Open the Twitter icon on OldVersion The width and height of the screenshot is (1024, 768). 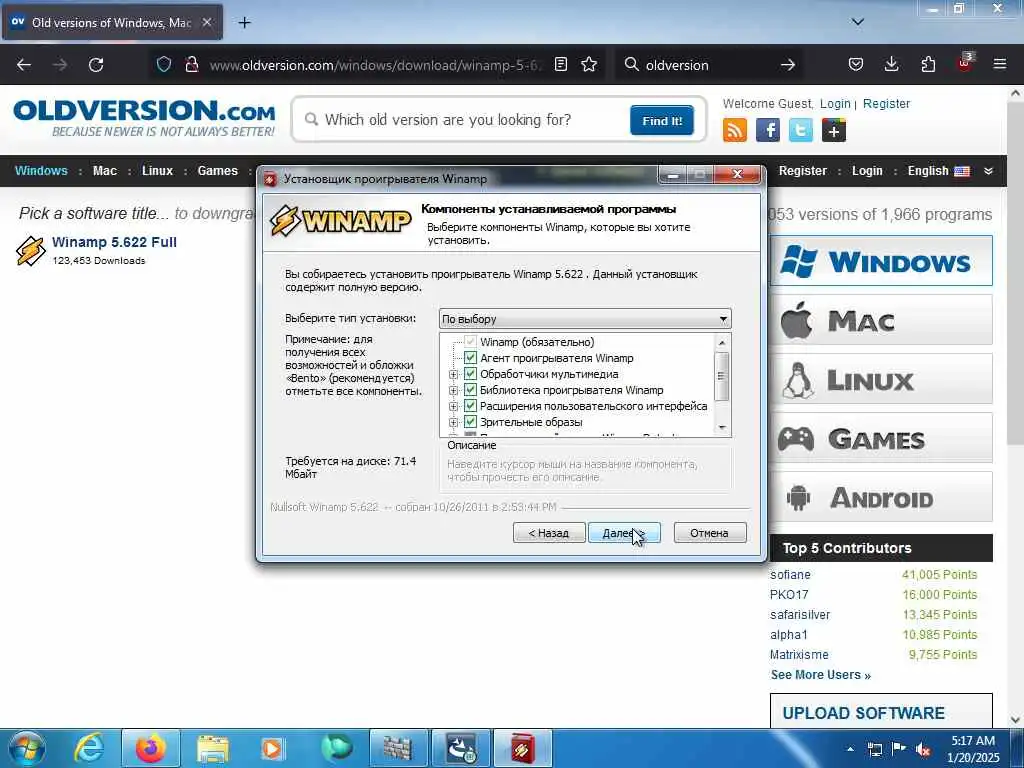click(x=801, y=130)
